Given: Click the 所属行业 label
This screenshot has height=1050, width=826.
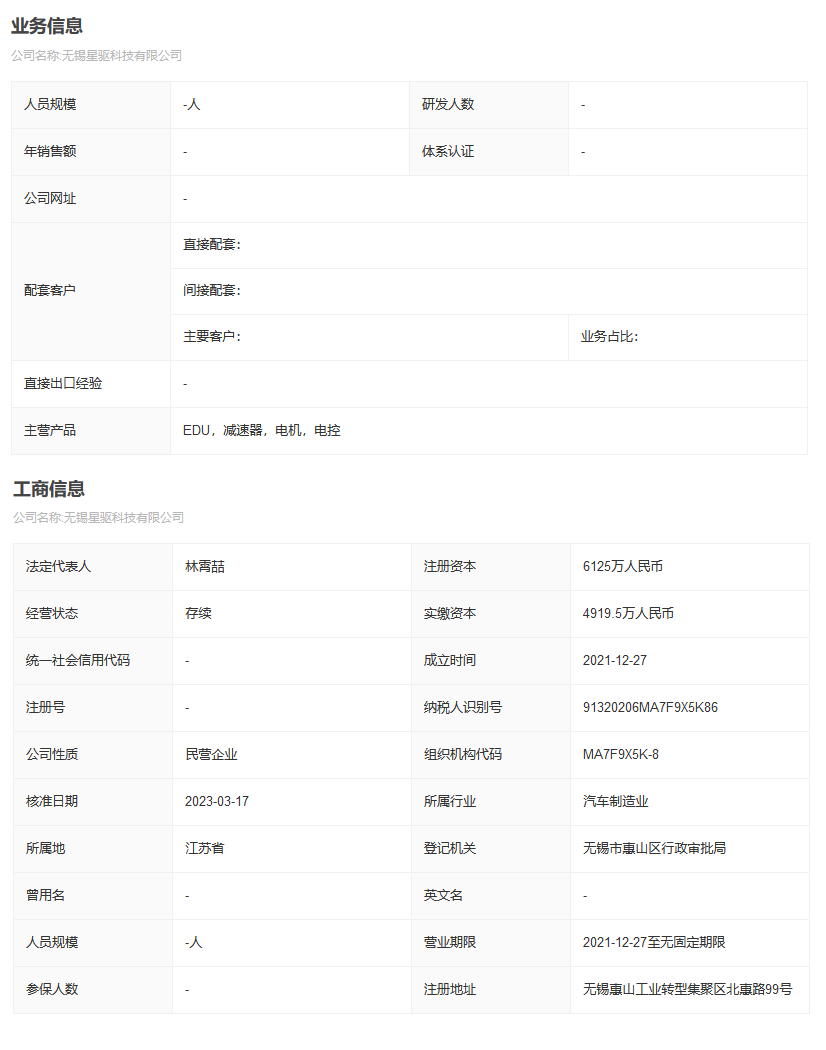Looking at the screenshot, I should tap(450, 802).
